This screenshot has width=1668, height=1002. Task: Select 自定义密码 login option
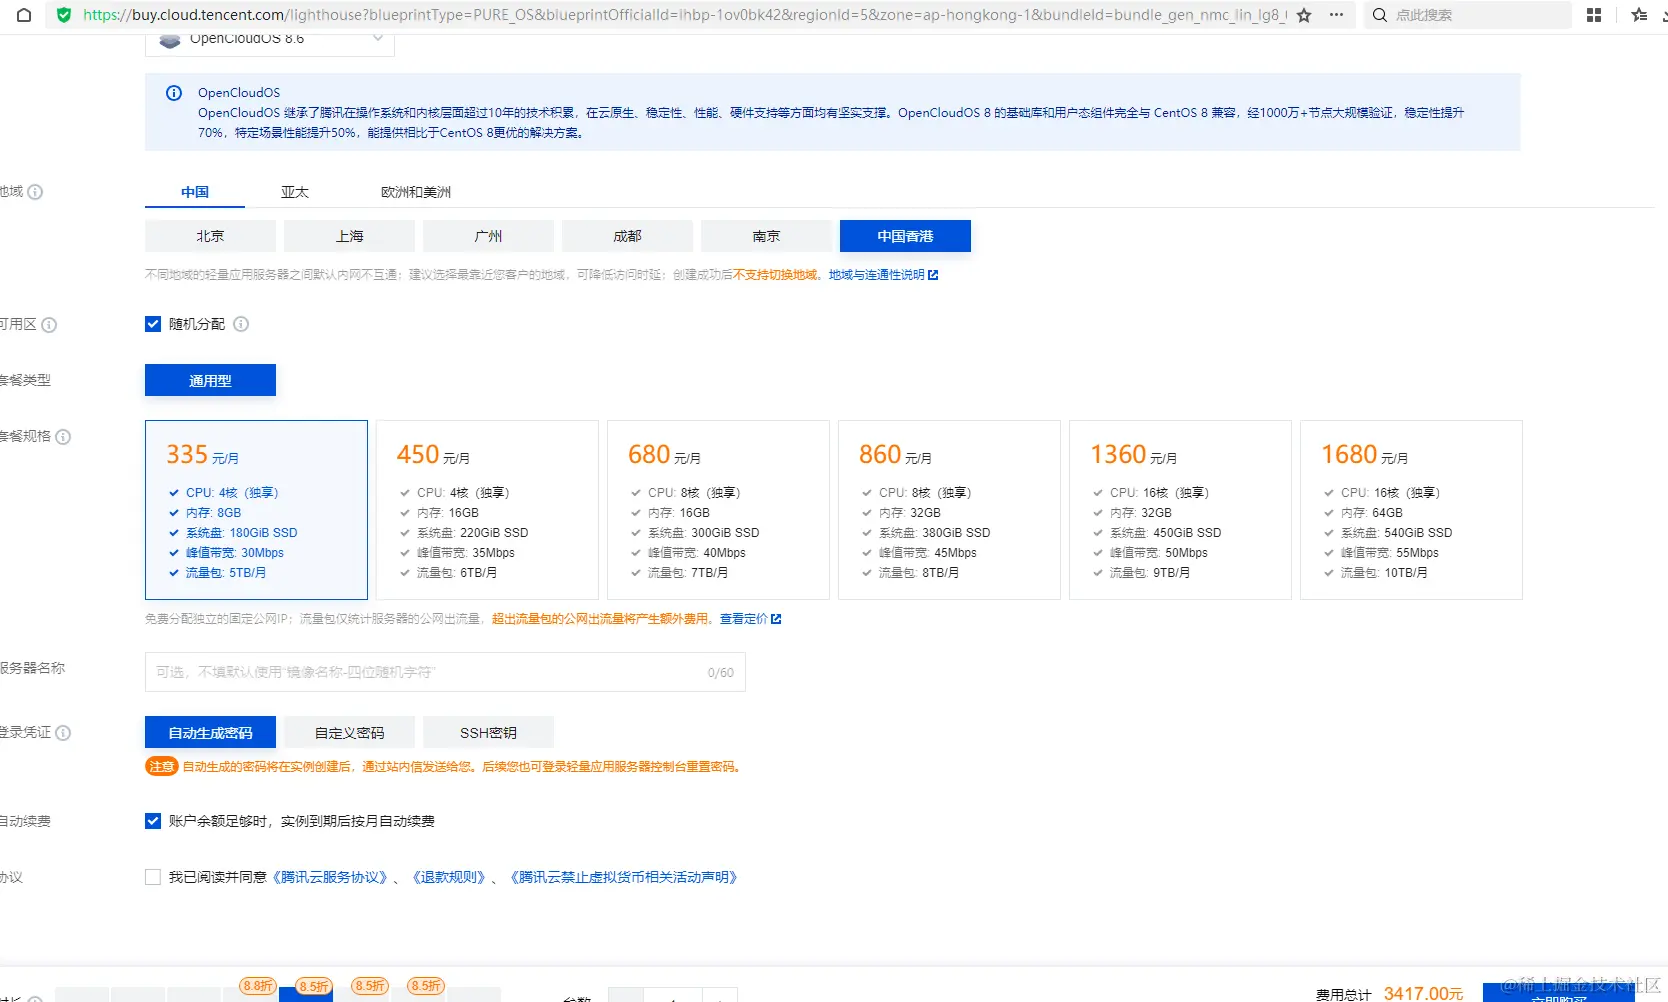tap(349, 733)
